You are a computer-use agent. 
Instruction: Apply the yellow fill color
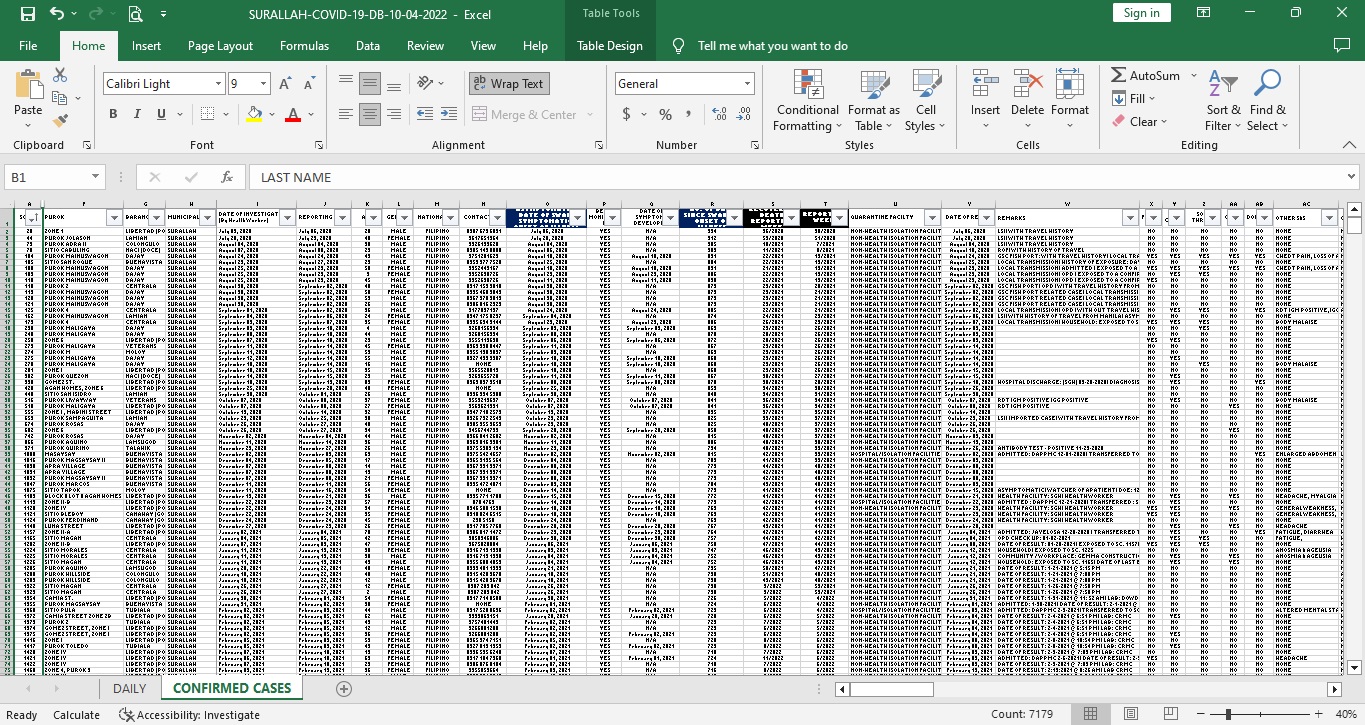(x=254, y=115)
